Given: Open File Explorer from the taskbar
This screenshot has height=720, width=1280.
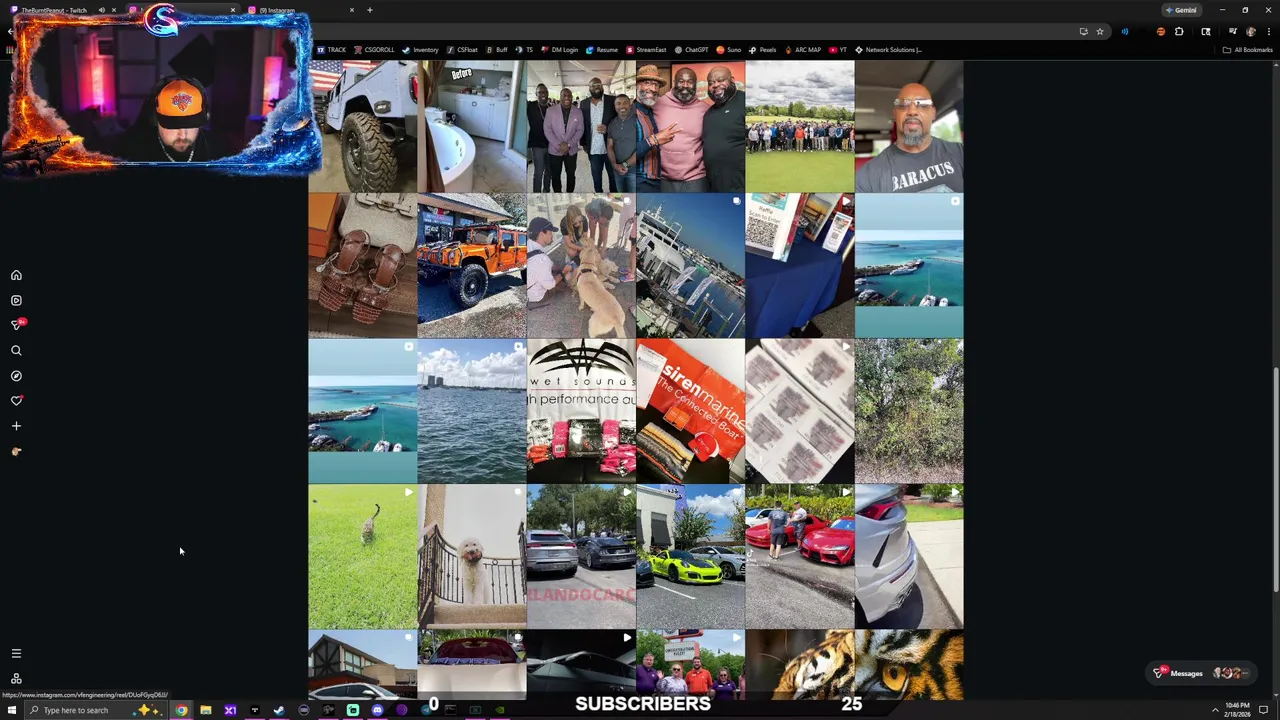Looking at the screenshot, I should pyautogui.click(x=205, y=710).
